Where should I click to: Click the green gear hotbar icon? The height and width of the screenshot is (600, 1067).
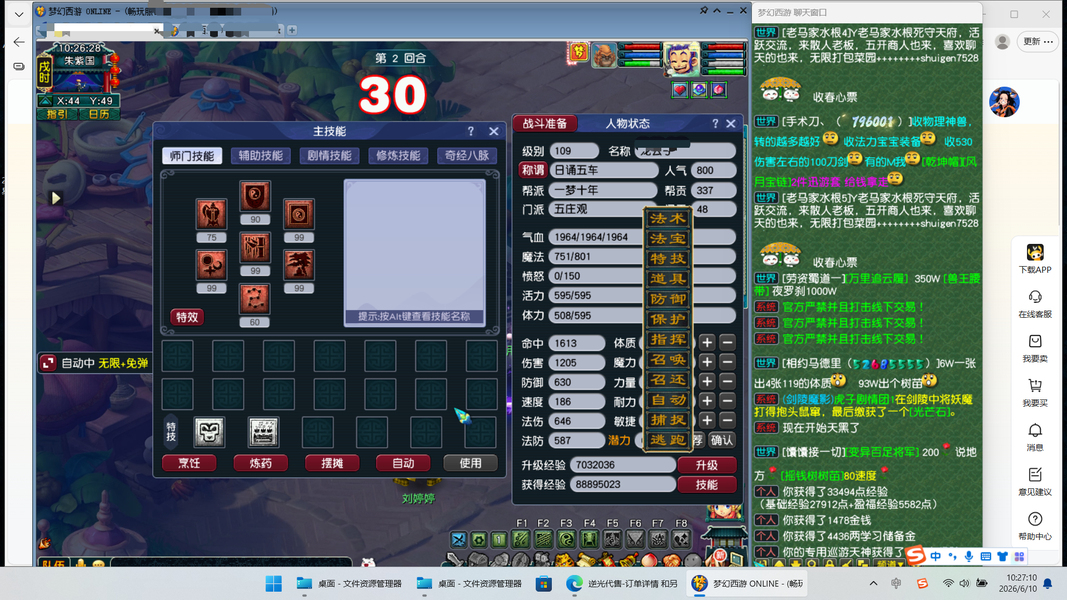479,540
